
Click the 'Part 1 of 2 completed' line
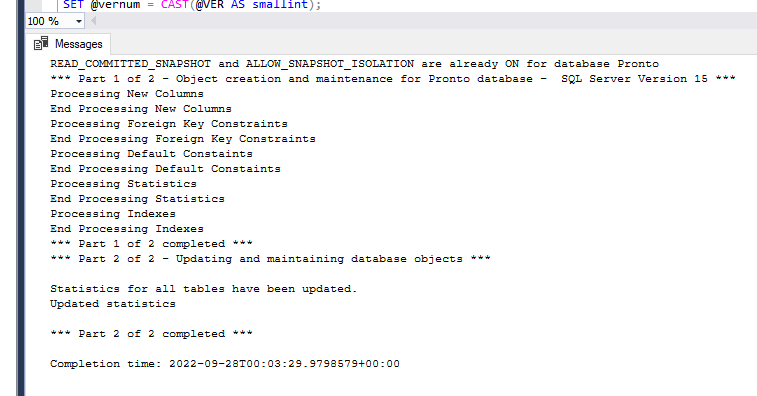[x=151, y=244]
